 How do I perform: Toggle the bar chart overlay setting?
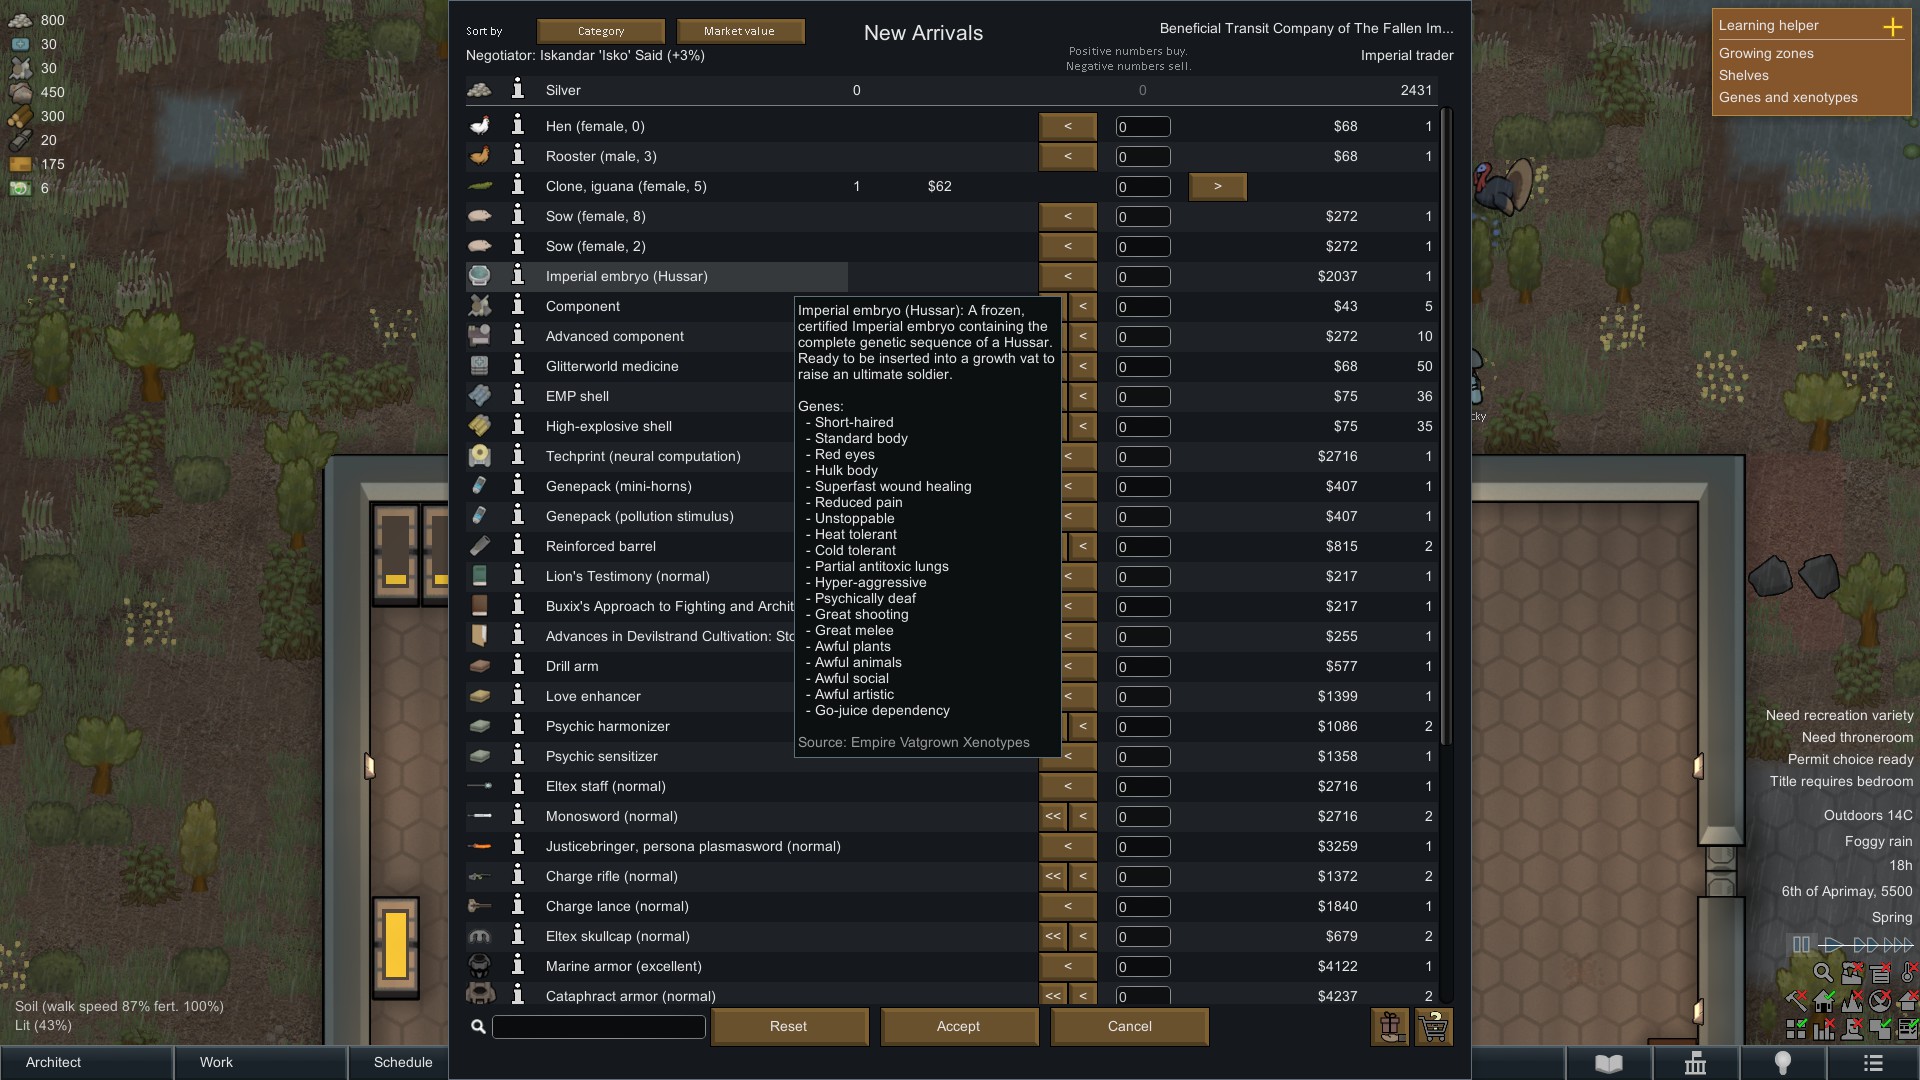tap(1824, 1029)
